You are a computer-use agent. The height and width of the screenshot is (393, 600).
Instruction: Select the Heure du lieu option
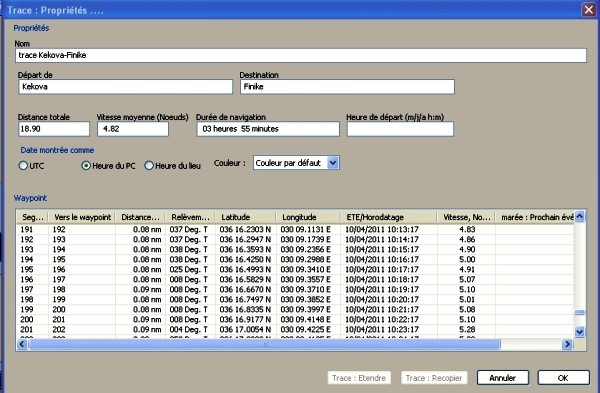pyautogui.click(x=149, y=166)
